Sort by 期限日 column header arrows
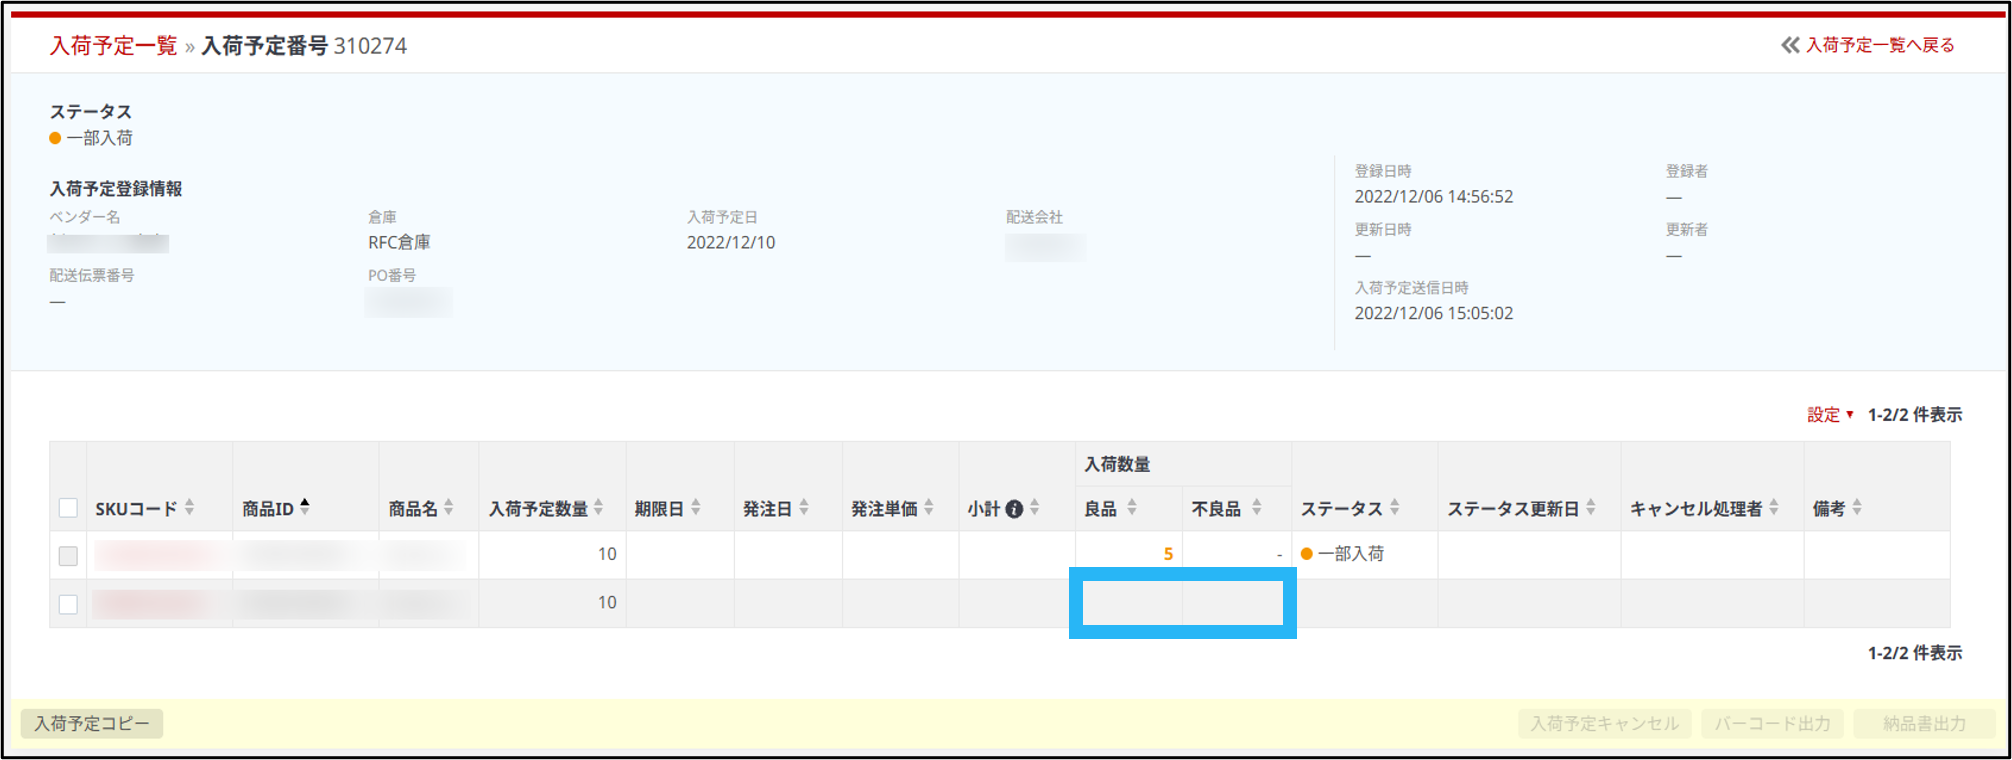Screen dimensions: 2012x760 (x=696, y=508)
